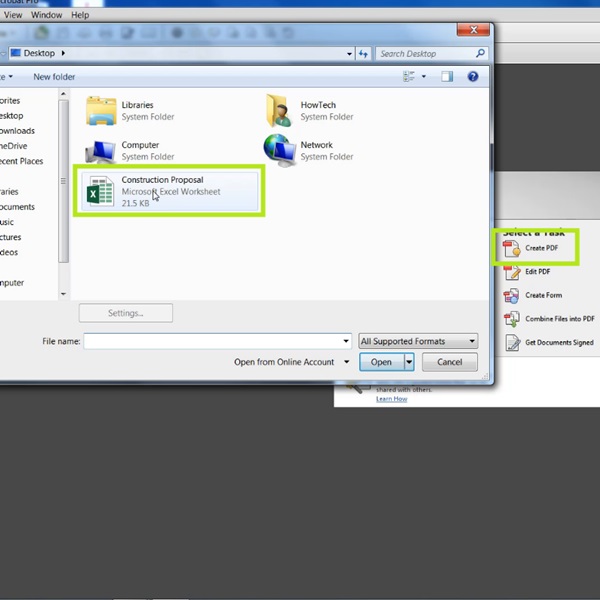
Task: Expand the address bar history dropdown
Action: click(x=349, y=54)
